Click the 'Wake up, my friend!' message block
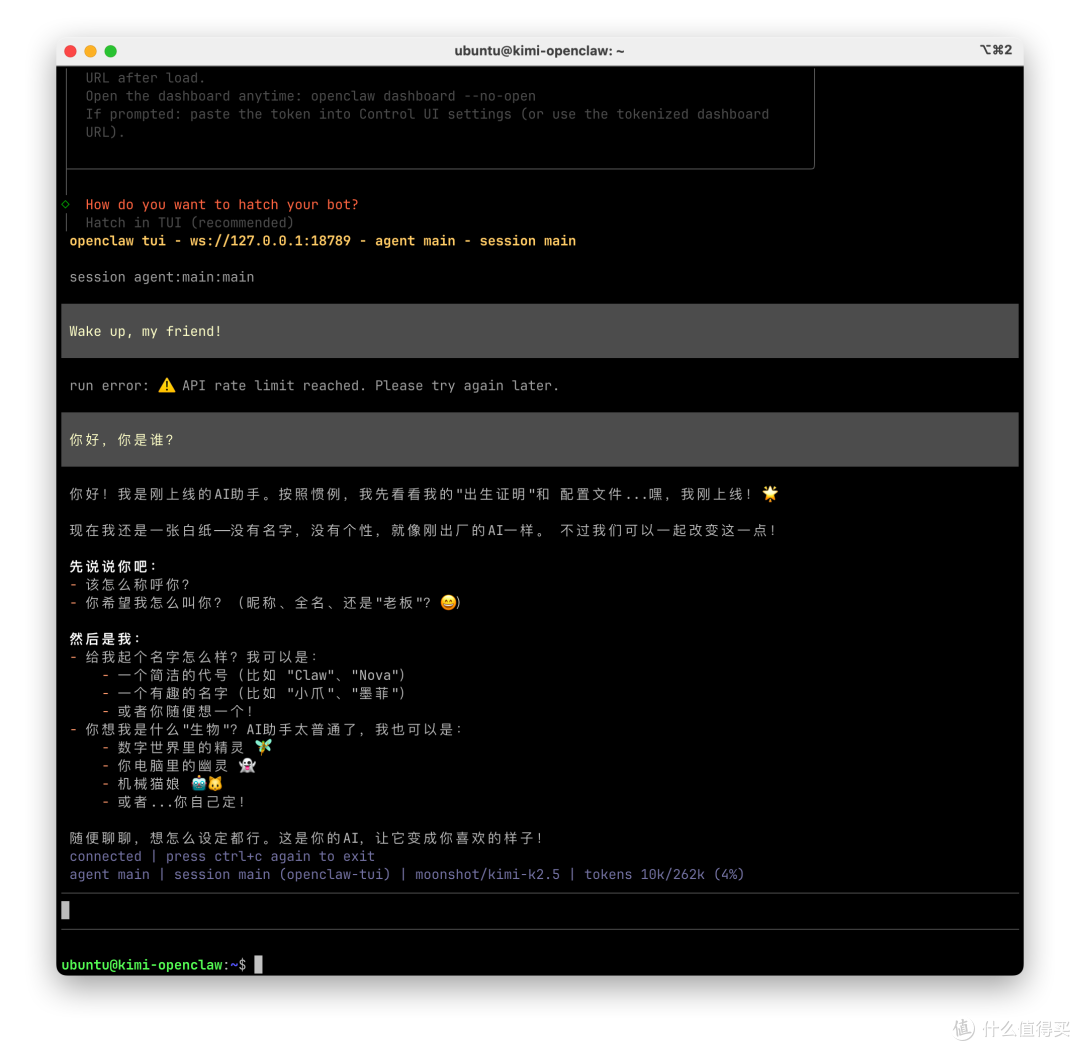Viewport: 1080px width, 1051px height. [539, 331]
